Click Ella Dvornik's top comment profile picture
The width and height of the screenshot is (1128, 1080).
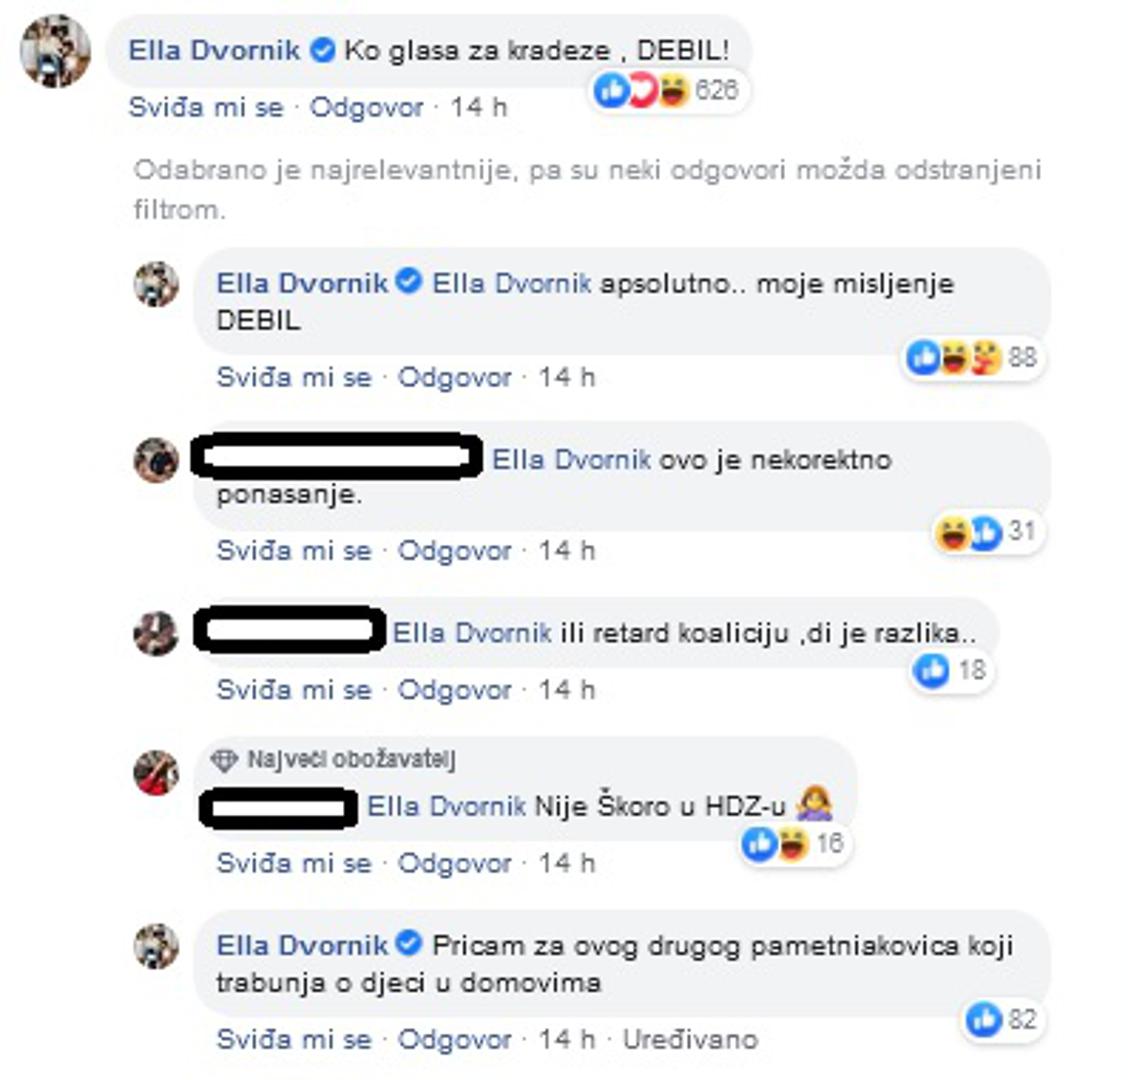pos(55,51)
